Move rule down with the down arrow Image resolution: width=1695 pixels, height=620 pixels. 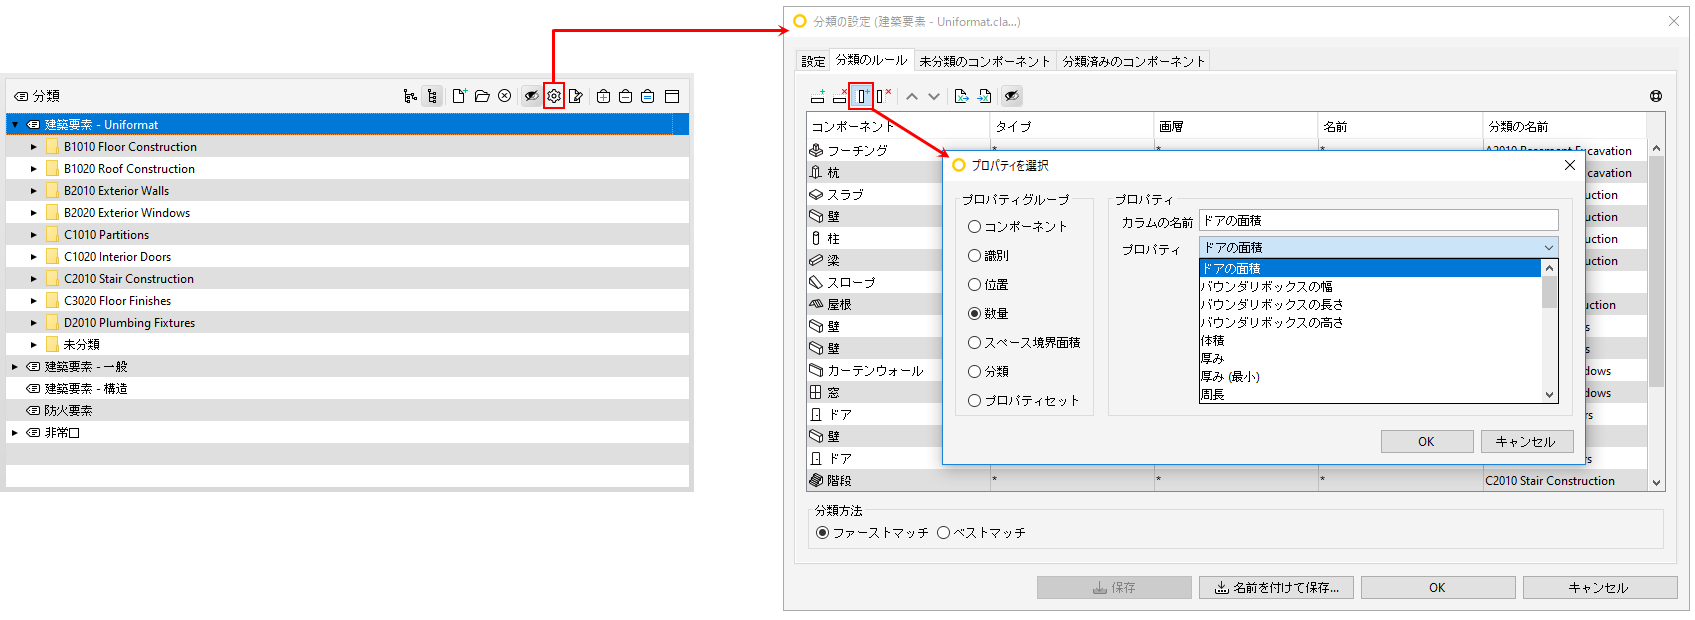tap(934, 96)
